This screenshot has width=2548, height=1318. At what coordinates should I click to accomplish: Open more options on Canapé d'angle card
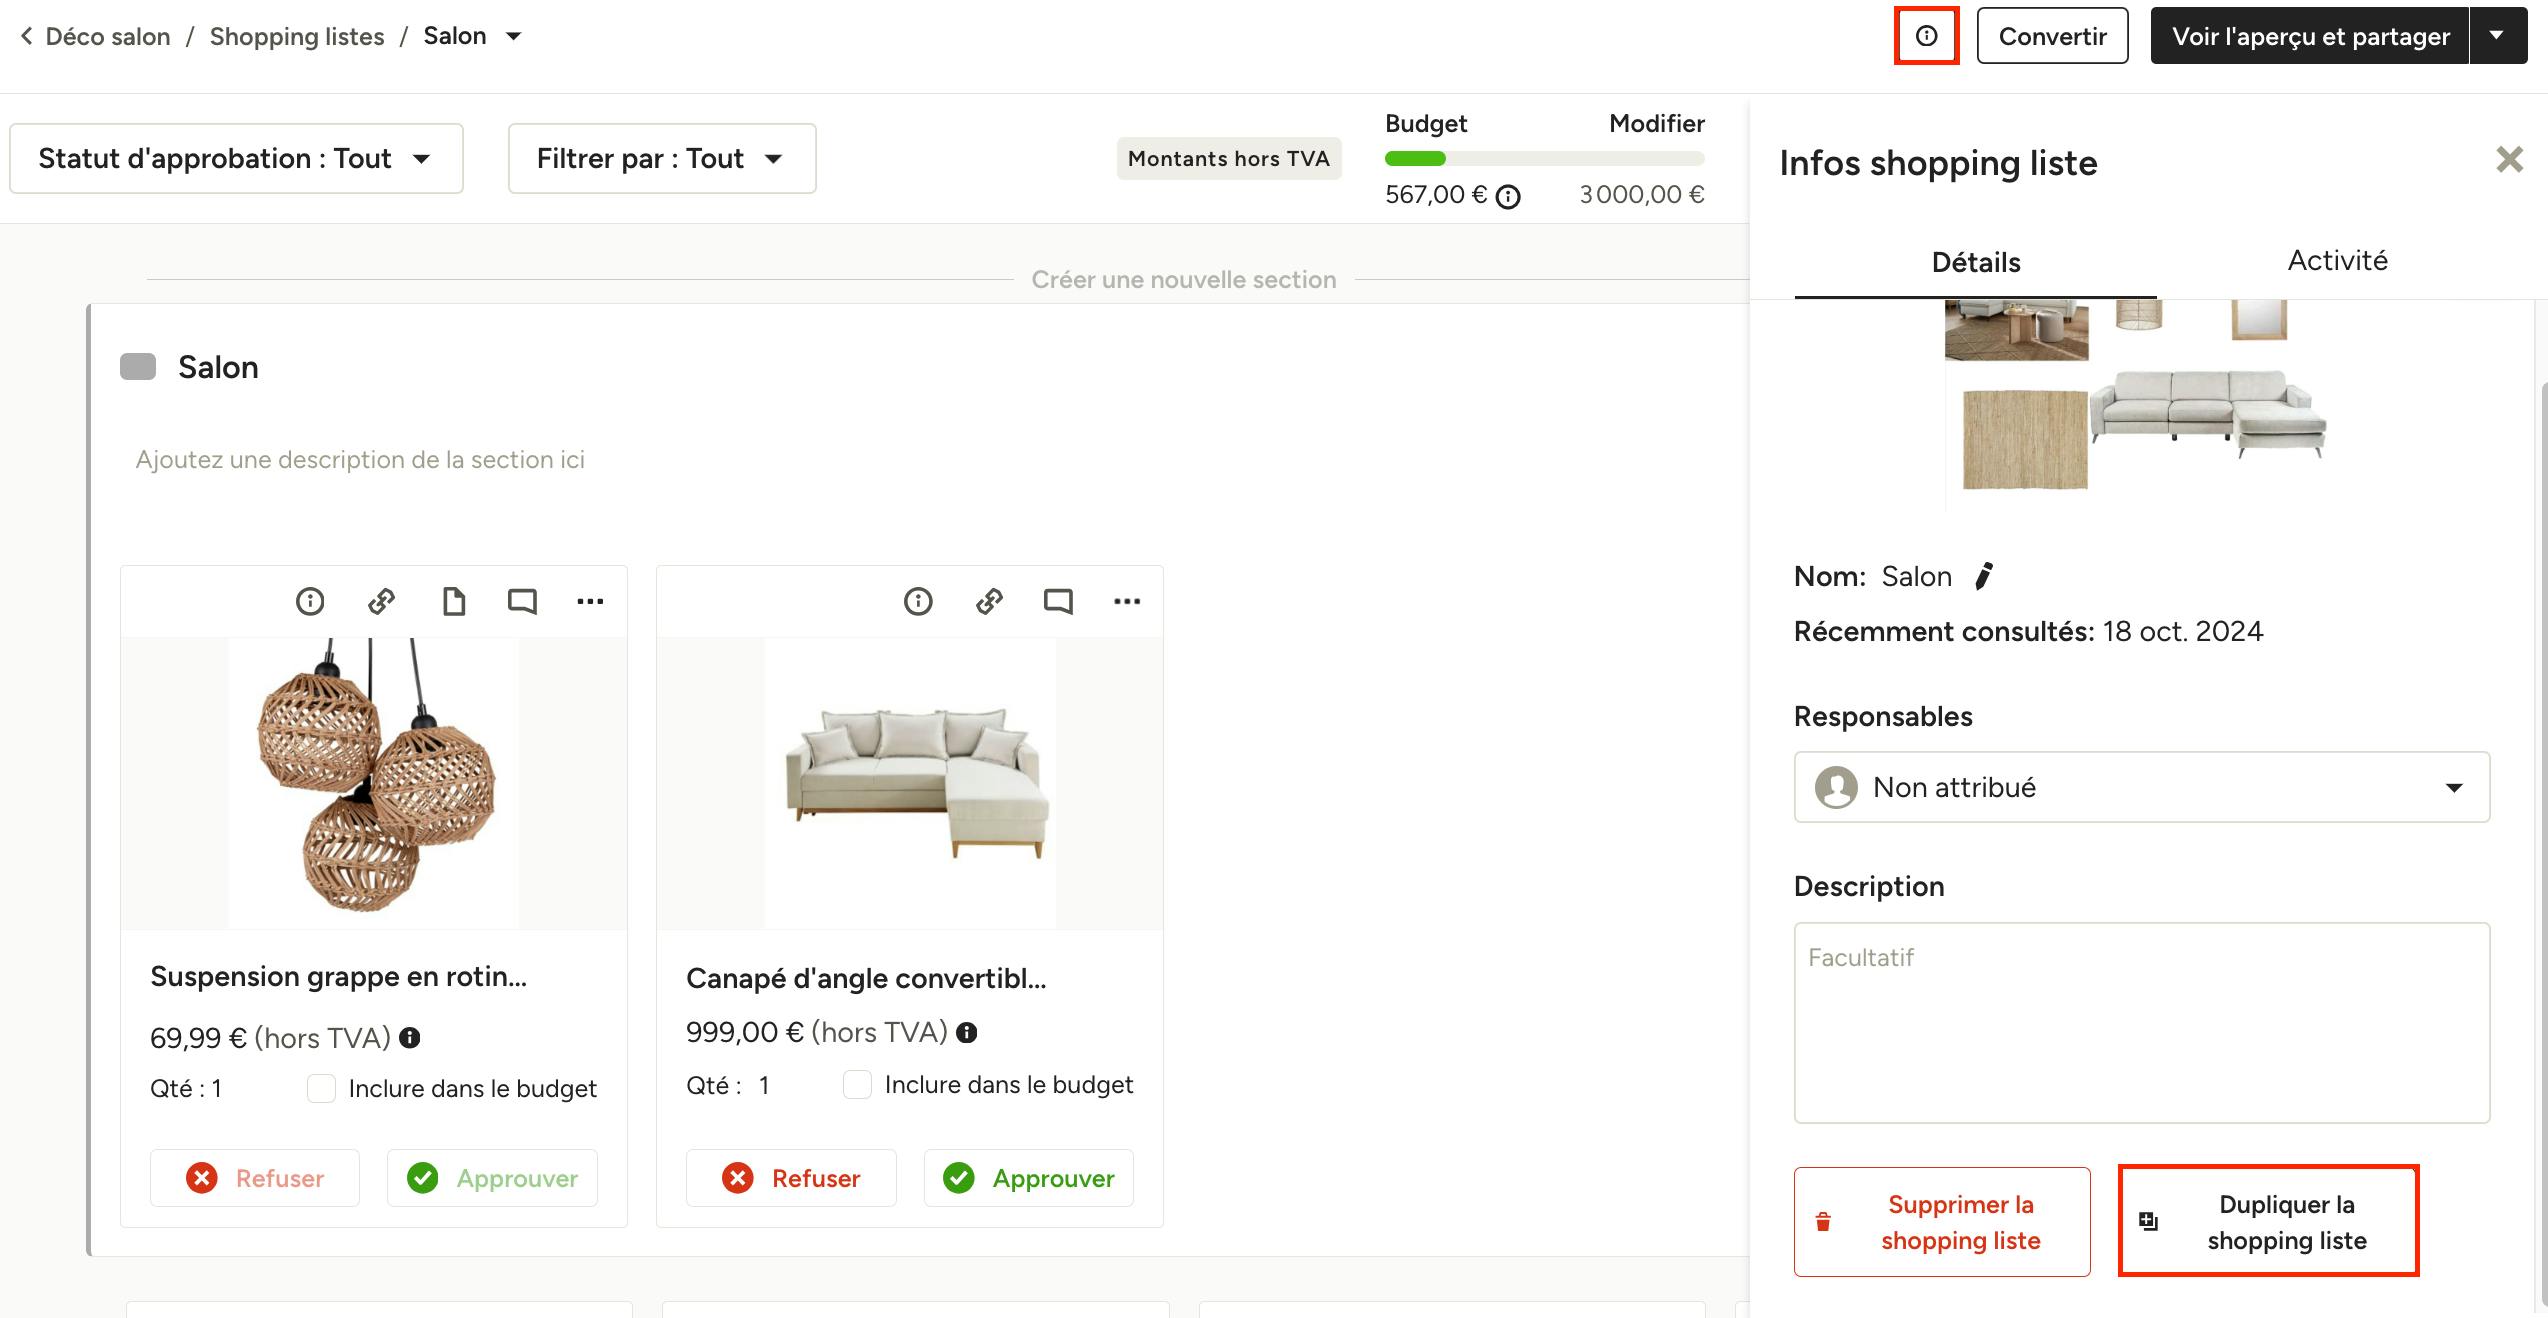(x=1127, y=601)
